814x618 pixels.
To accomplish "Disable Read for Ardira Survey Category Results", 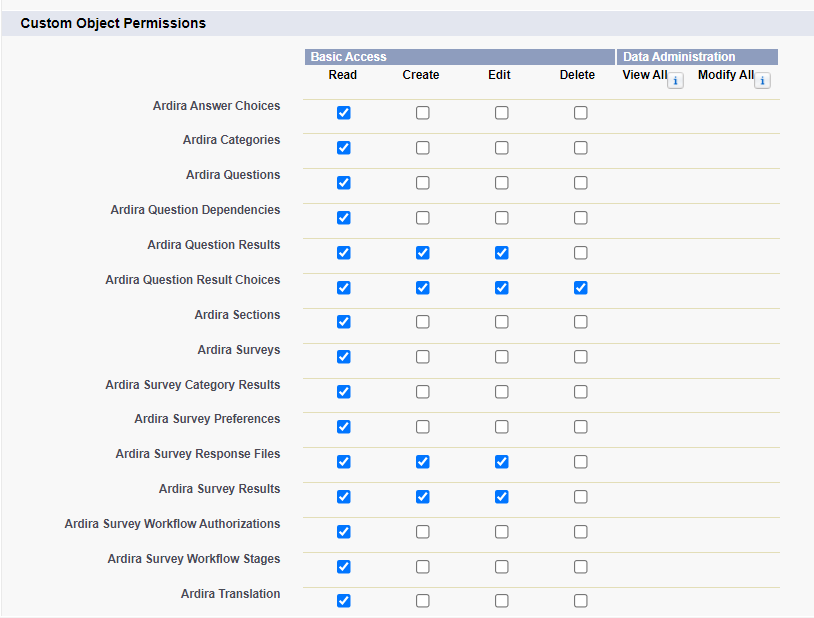I will [x=344, y=392].
